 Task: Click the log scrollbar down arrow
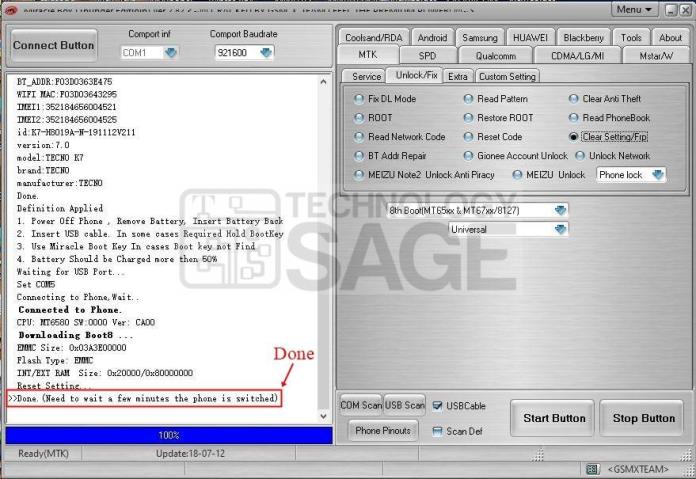(x=324, y=416)
